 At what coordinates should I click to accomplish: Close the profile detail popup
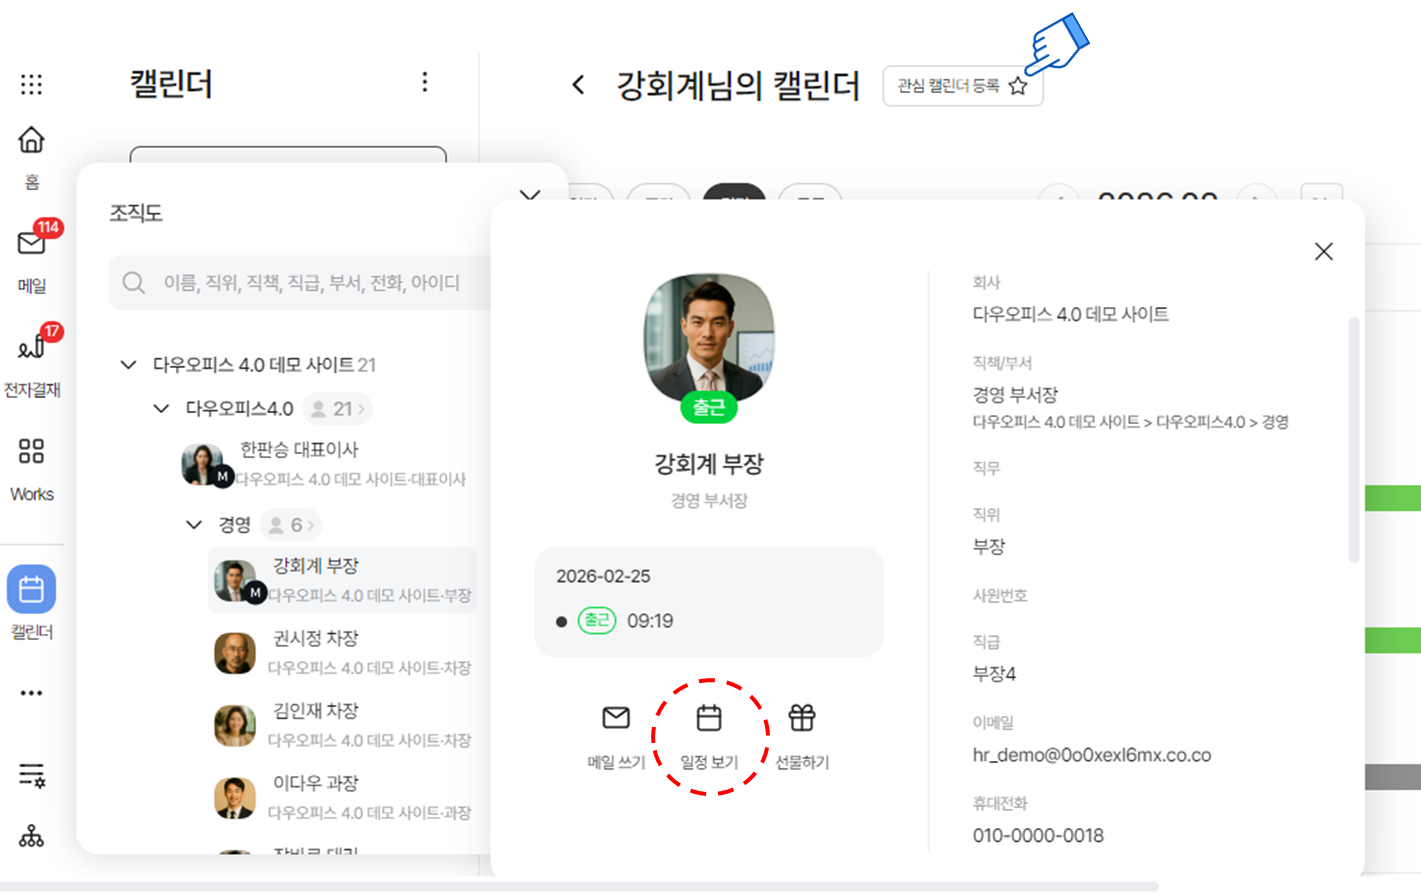coord(1323,252)
